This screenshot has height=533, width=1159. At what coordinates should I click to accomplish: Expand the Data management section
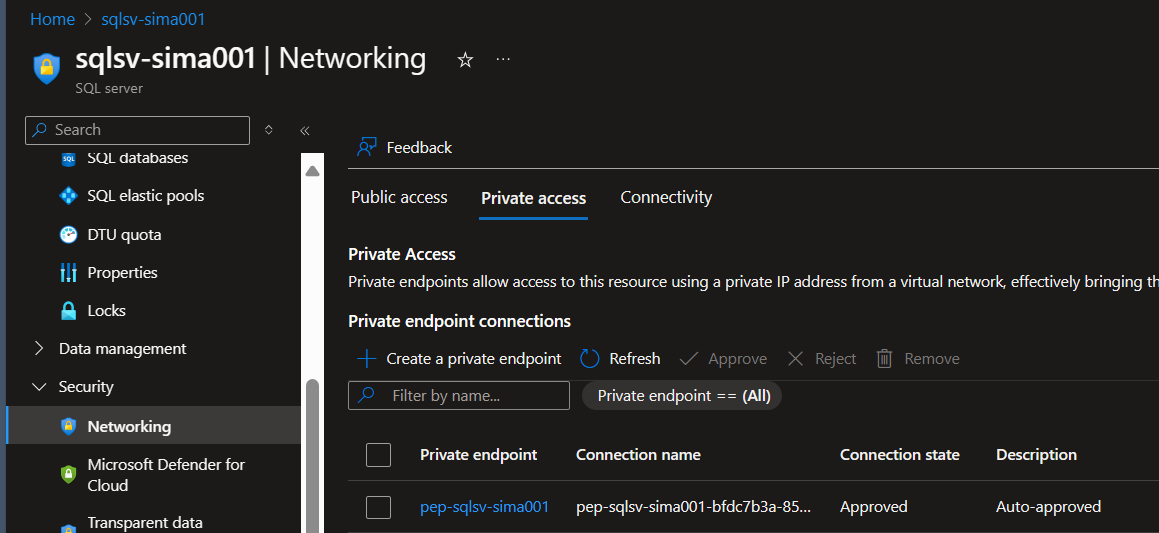pos(123,348)
